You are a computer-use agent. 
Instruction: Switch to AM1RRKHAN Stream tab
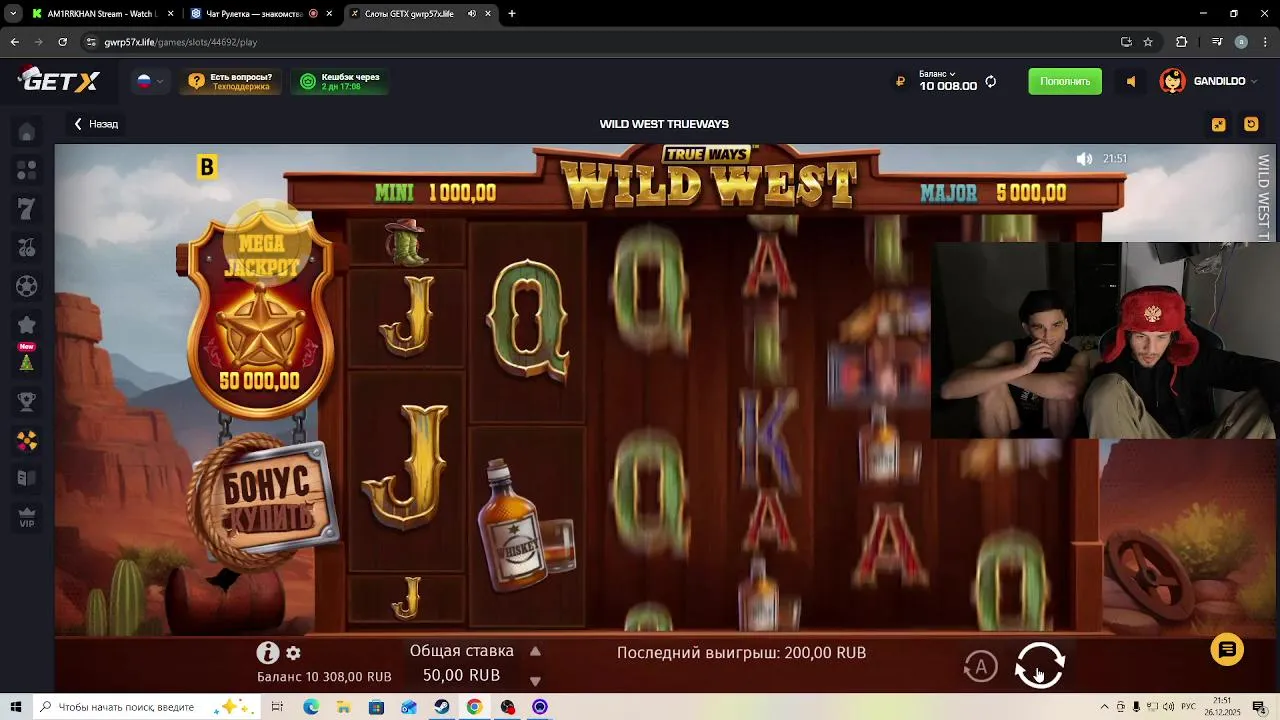(102, 14)
